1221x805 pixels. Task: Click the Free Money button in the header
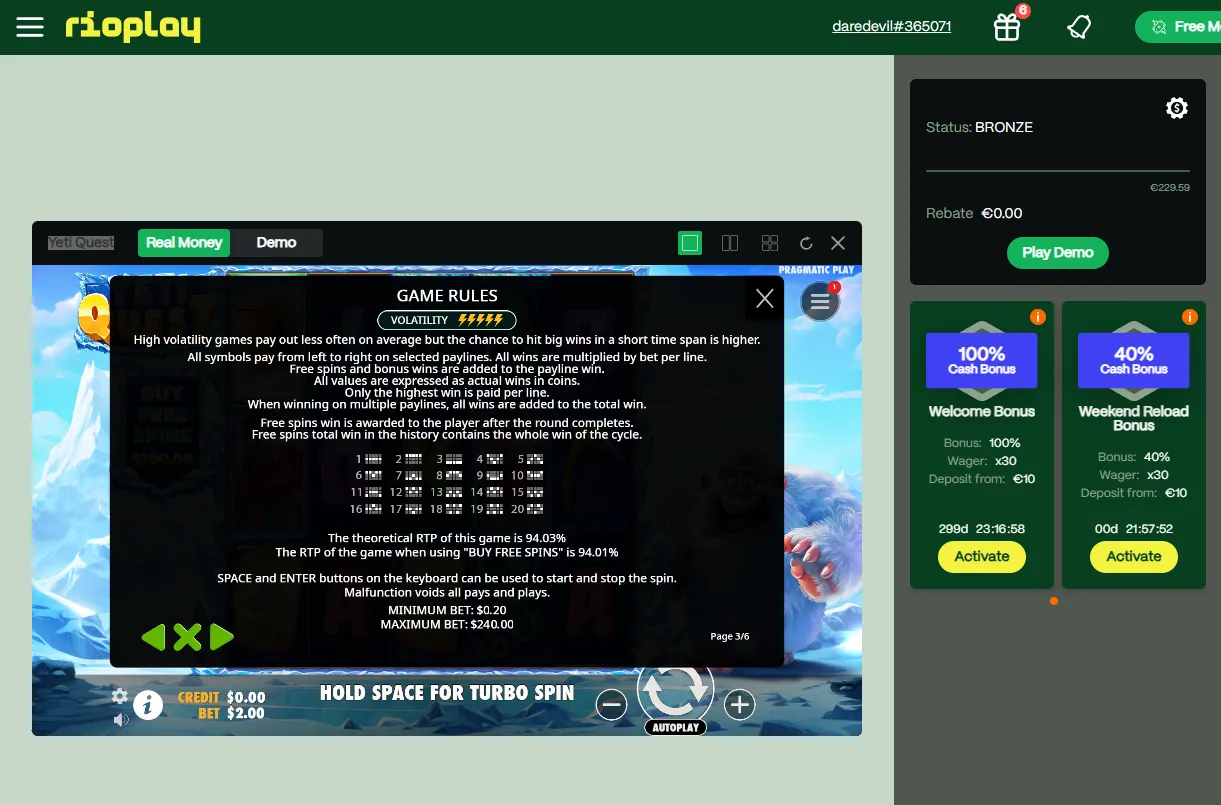coord(1178,27)
